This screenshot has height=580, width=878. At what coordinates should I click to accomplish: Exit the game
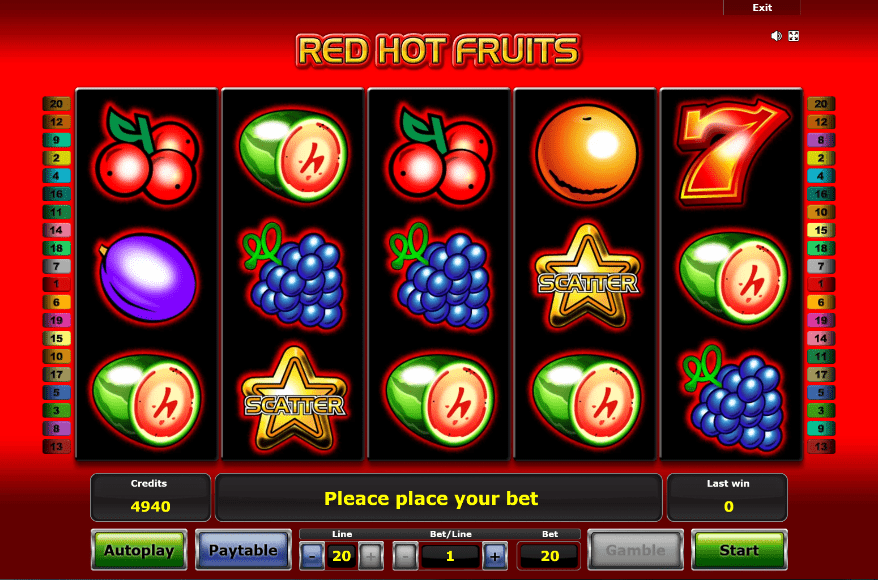pyautogui.click(x=762, y=7)
